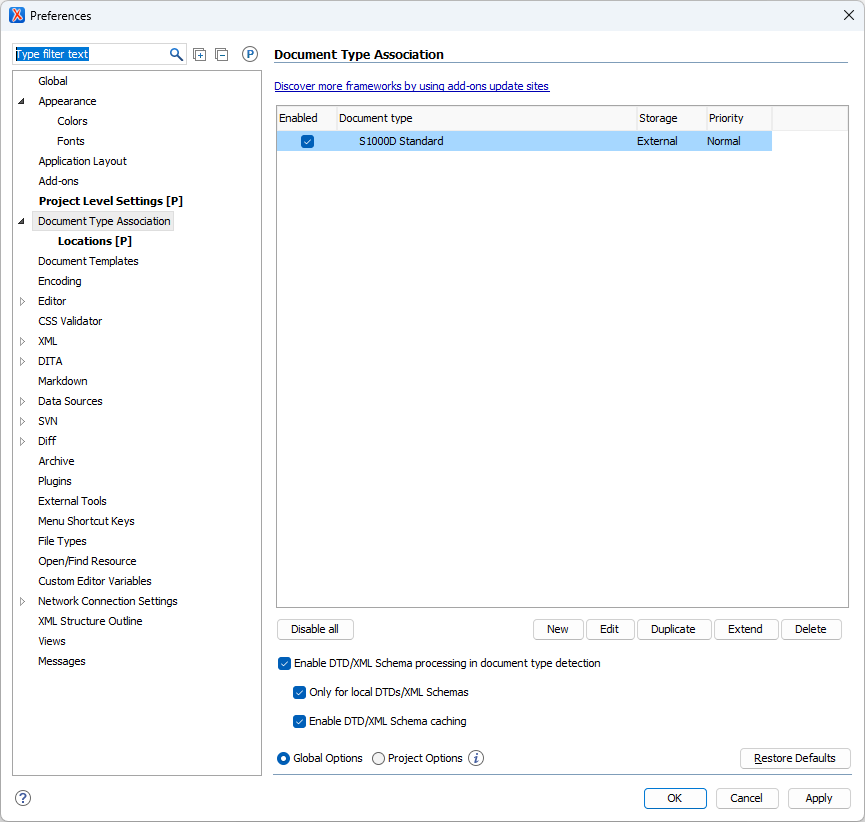Collapse the Appearance tree node
Image resolution: width=865 pixels, height=822 pixels.
tap(22, 101)
